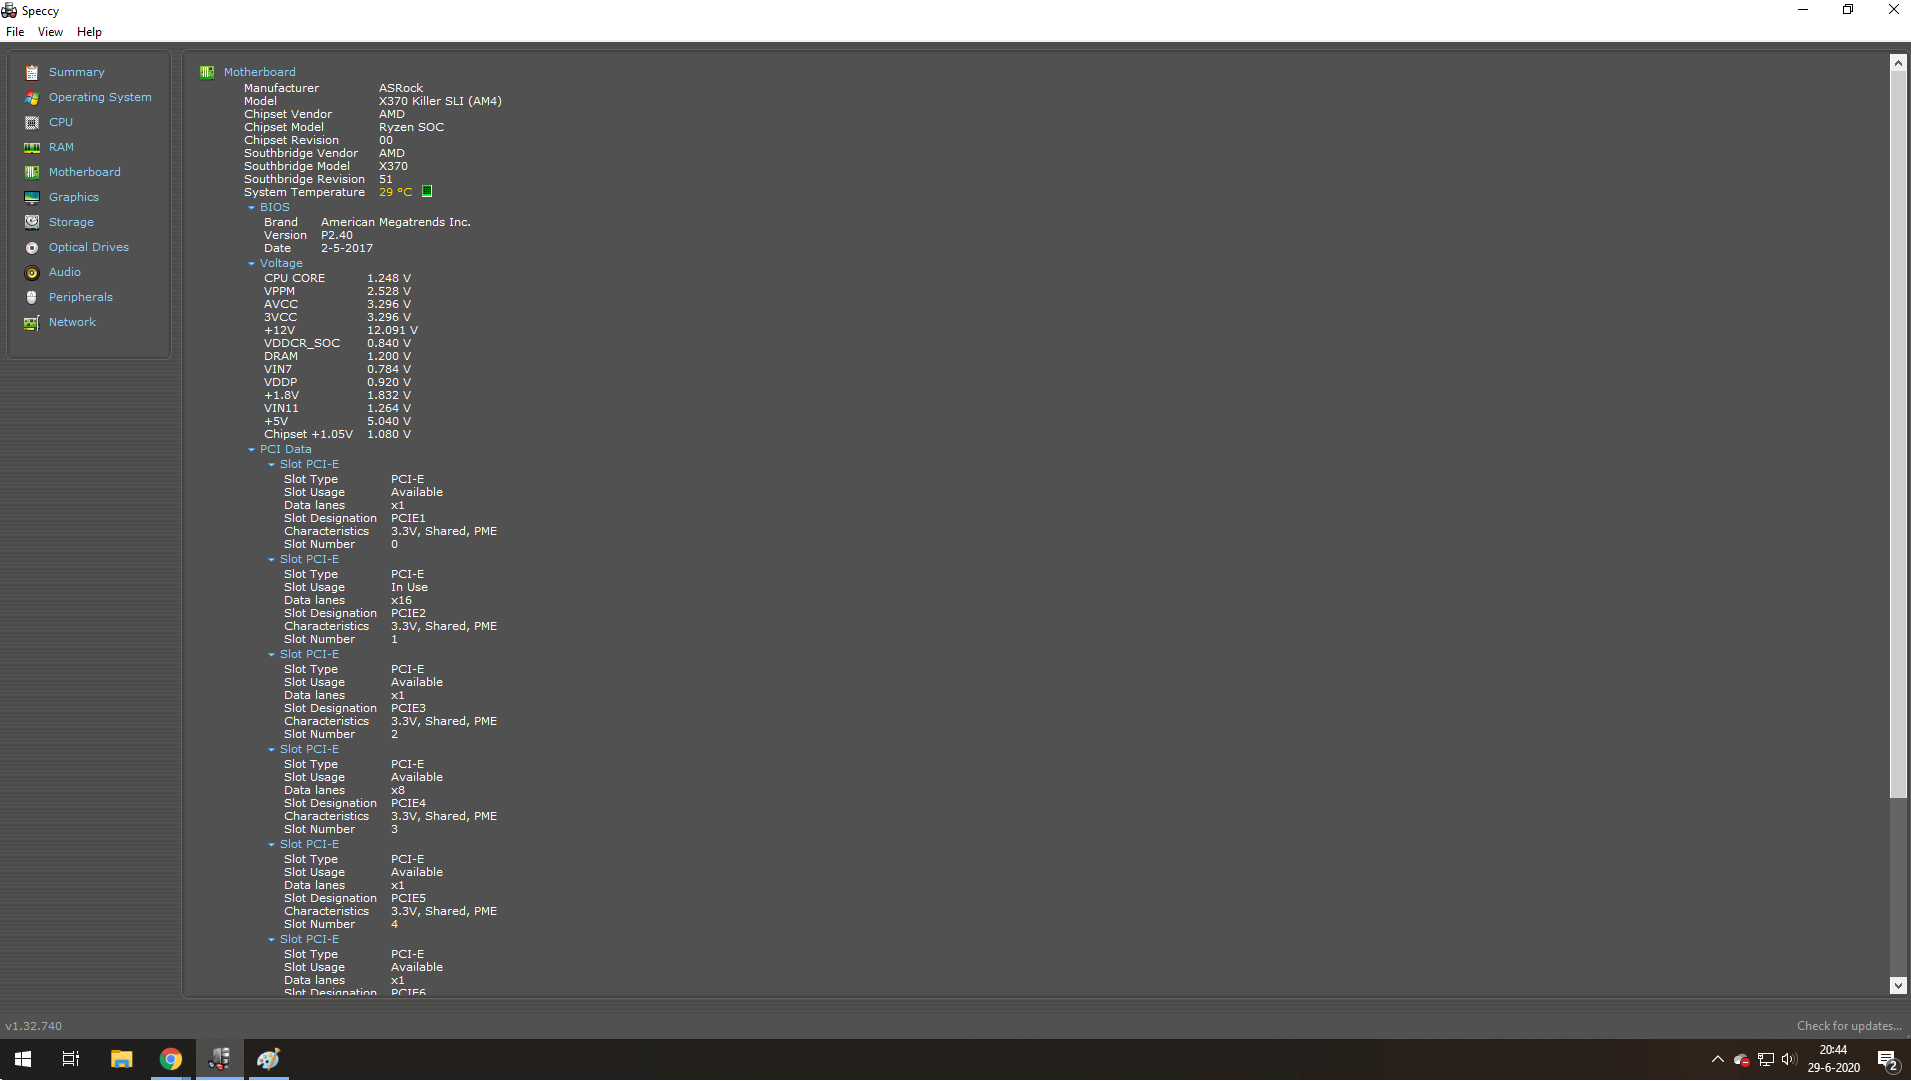1911x1081 pixels.
Task: Collapse the PCI Data section
Action: pyautogui.click(x=251, y=450)
